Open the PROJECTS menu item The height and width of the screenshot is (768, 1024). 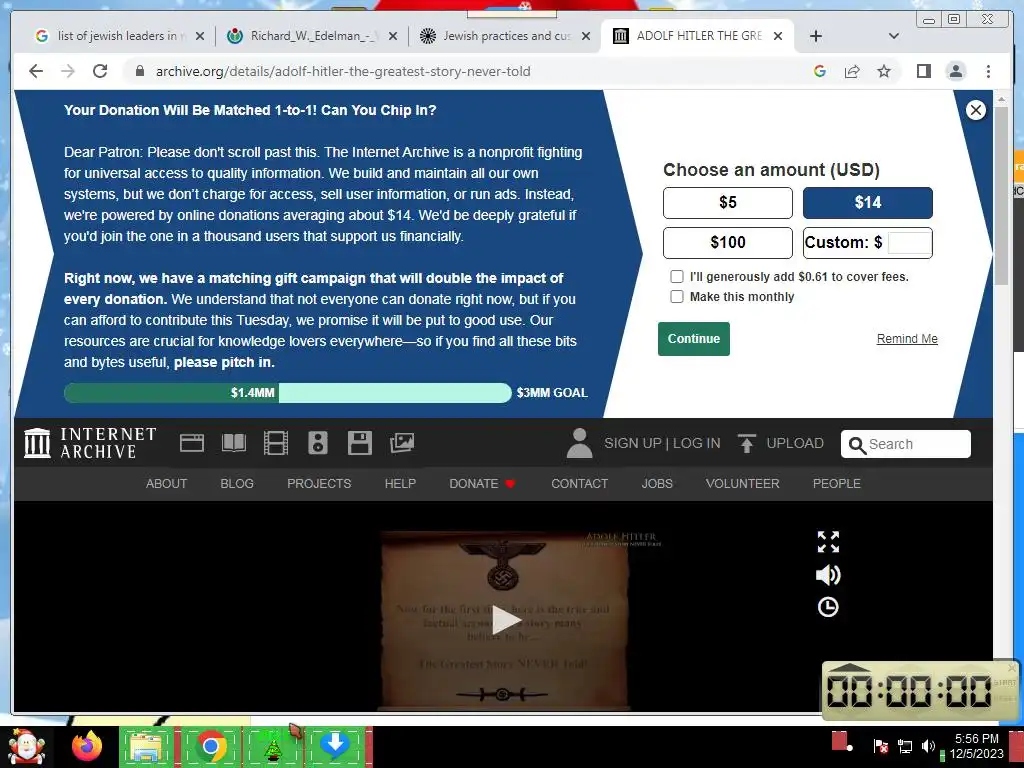tap(319, 484)
